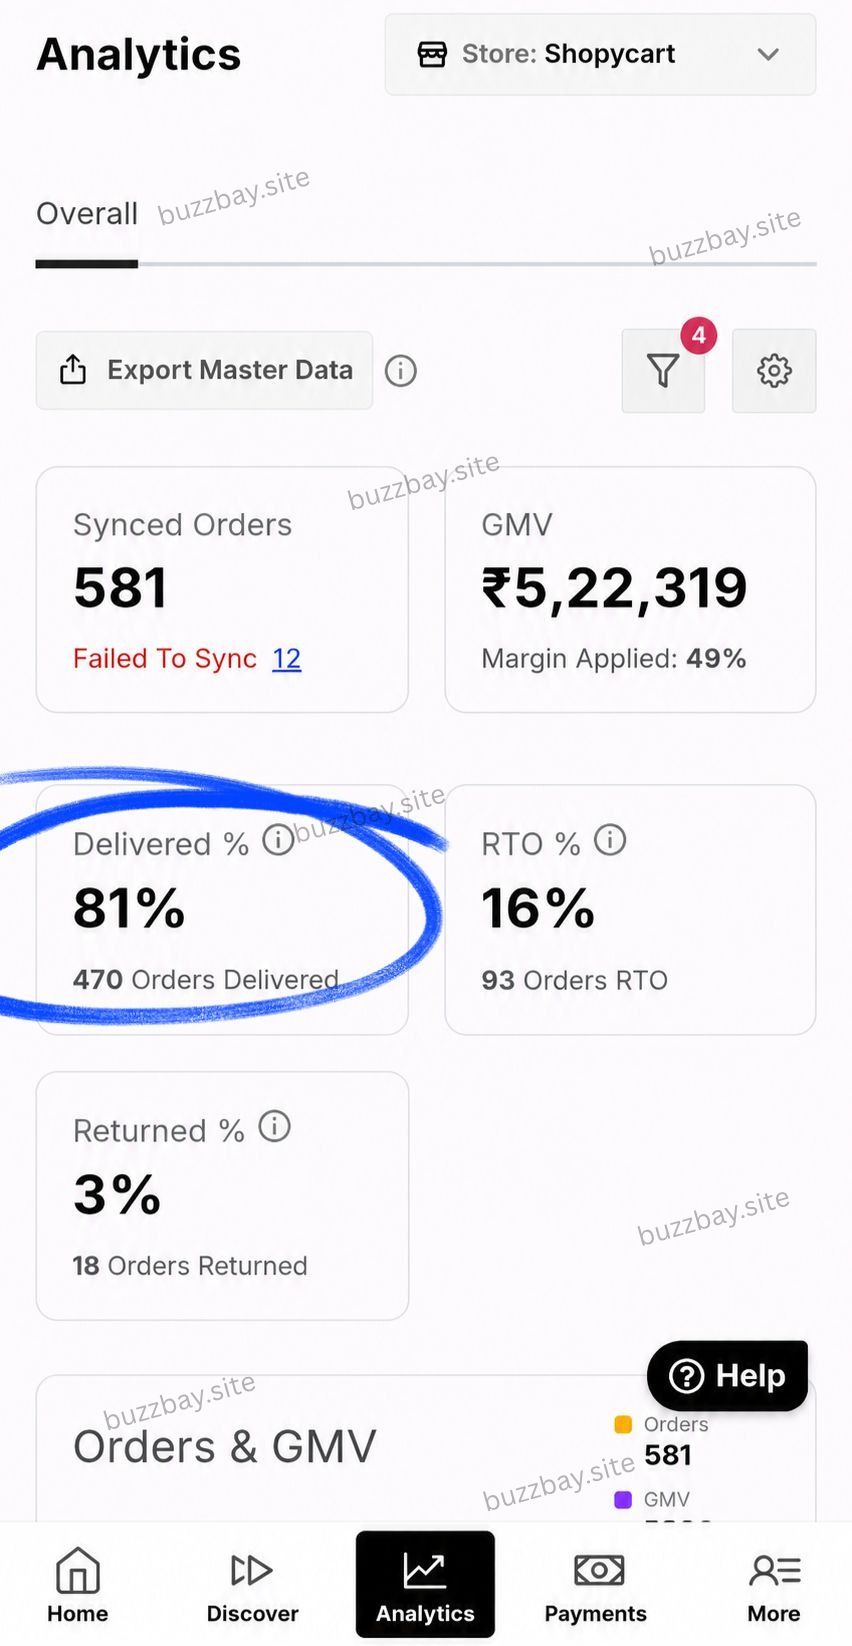Open Discover in bottom navigation
Image resolution: width=852 pixels, height=1646 pixels.
coord(252,1585)
